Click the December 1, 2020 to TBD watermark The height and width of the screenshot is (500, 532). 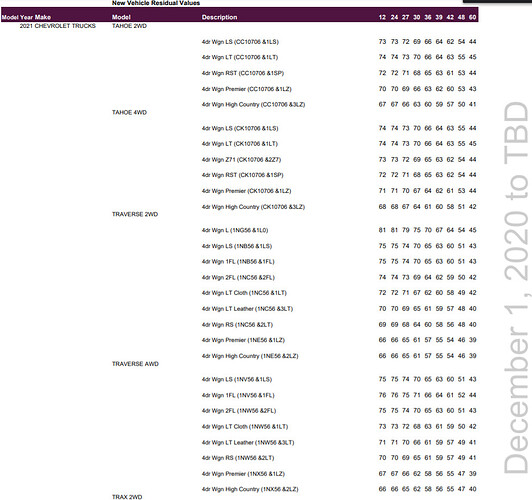516,287
